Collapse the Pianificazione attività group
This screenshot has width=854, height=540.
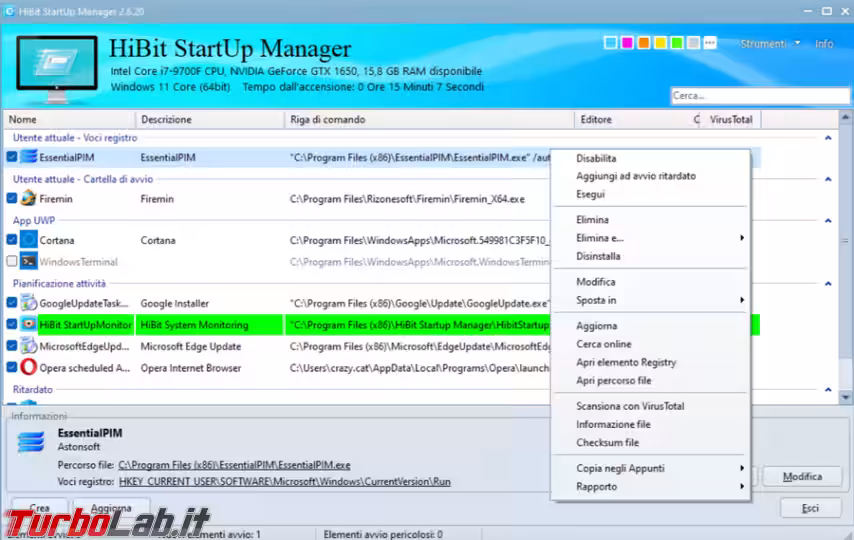[x=828, y=284]
